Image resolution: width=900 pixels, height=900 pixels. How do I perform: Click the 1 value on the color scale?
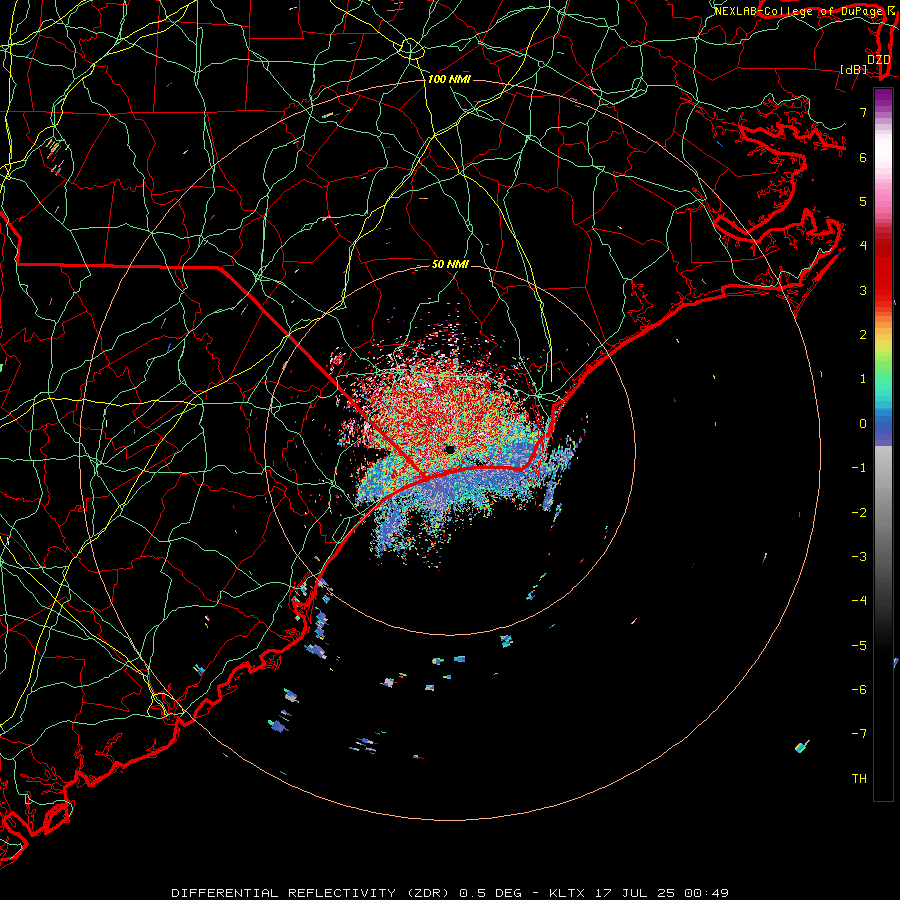[863, 379]
